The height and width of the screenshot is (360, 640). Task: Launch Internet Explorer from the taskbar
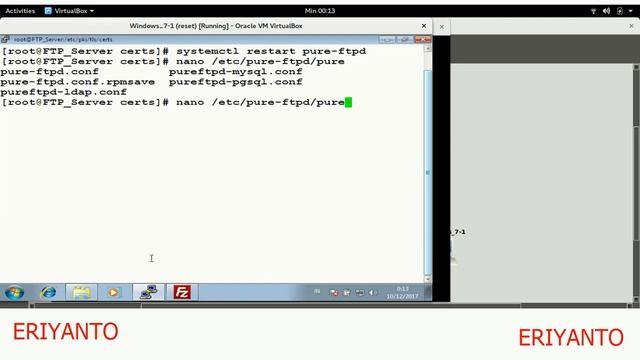pos(48,292)
